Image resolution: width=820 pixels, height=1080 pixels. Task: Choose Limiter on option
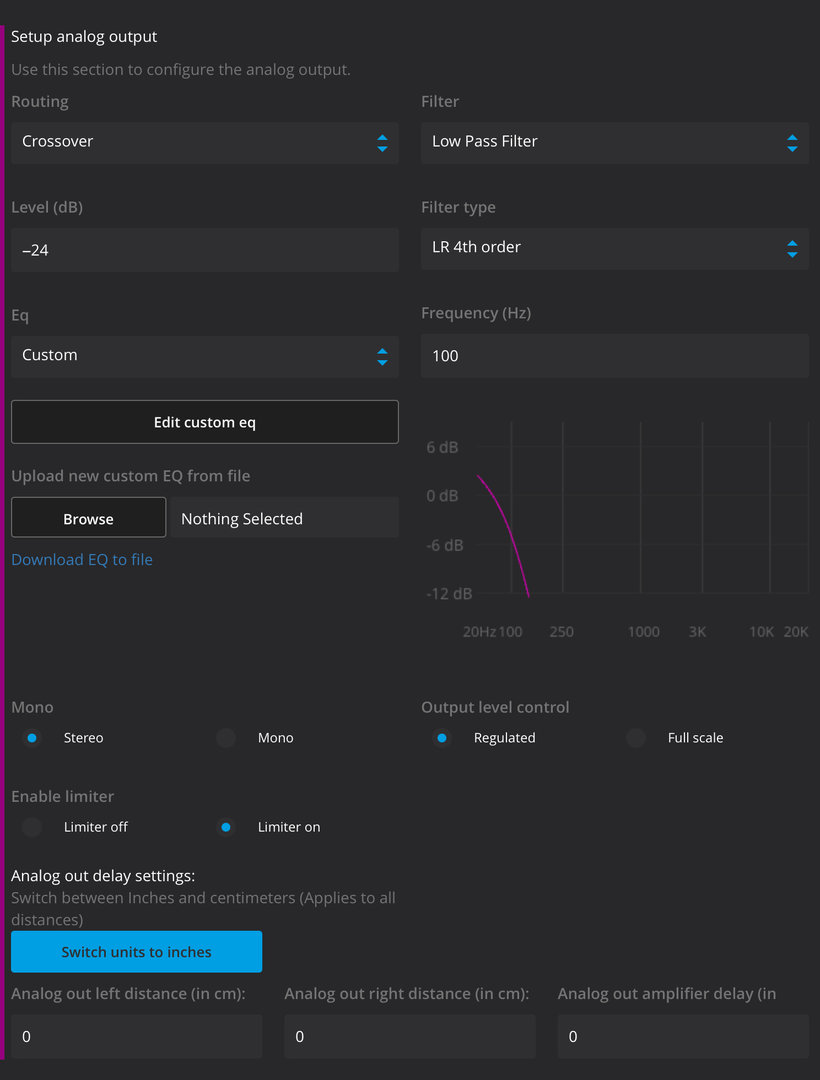click(x=226, y=827)
